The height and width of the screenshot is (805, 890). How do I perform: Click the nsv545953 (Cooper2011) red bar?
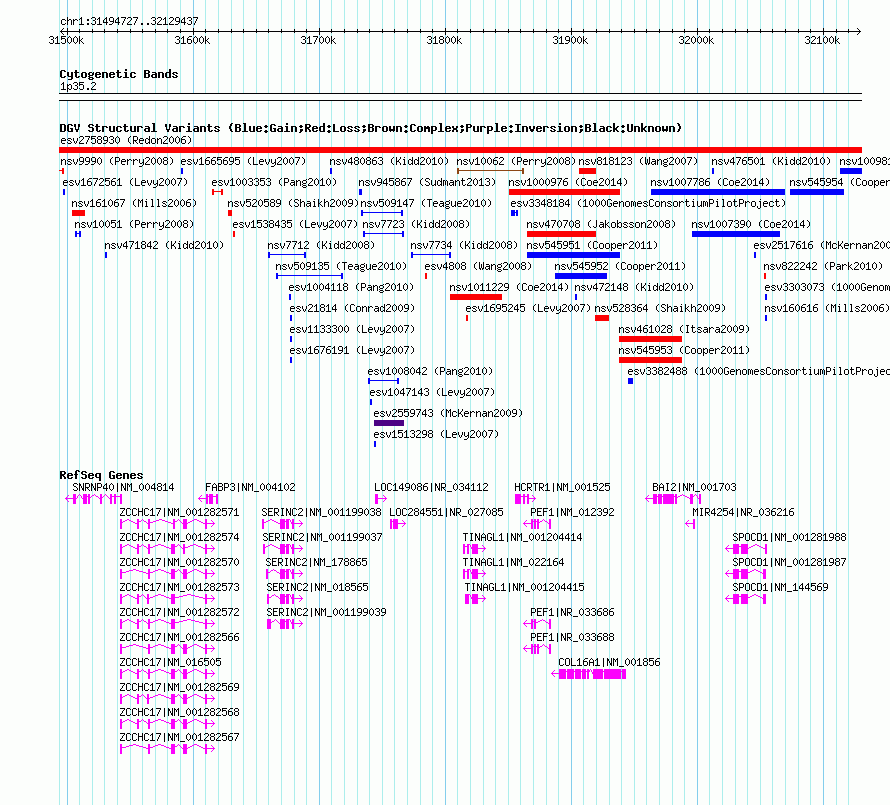point(650,360)
